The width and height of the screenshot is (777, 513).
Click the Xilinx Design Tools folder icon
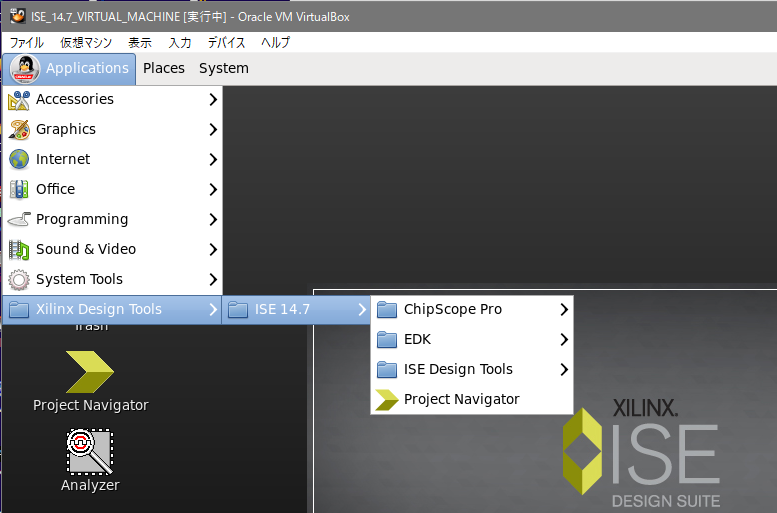click(19, 310)
